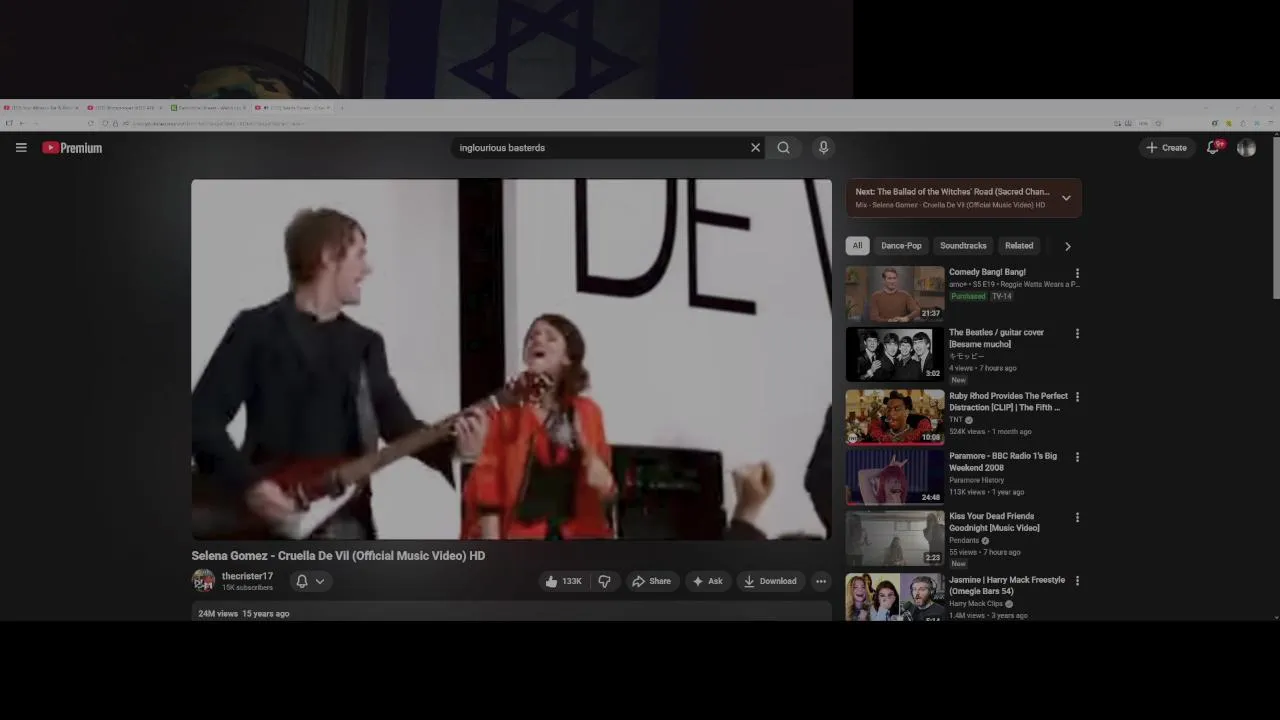This screenshot has width=1280, height=720.
Task: Click the TV-14 rating badge
Action: (x=1002, y=296)
